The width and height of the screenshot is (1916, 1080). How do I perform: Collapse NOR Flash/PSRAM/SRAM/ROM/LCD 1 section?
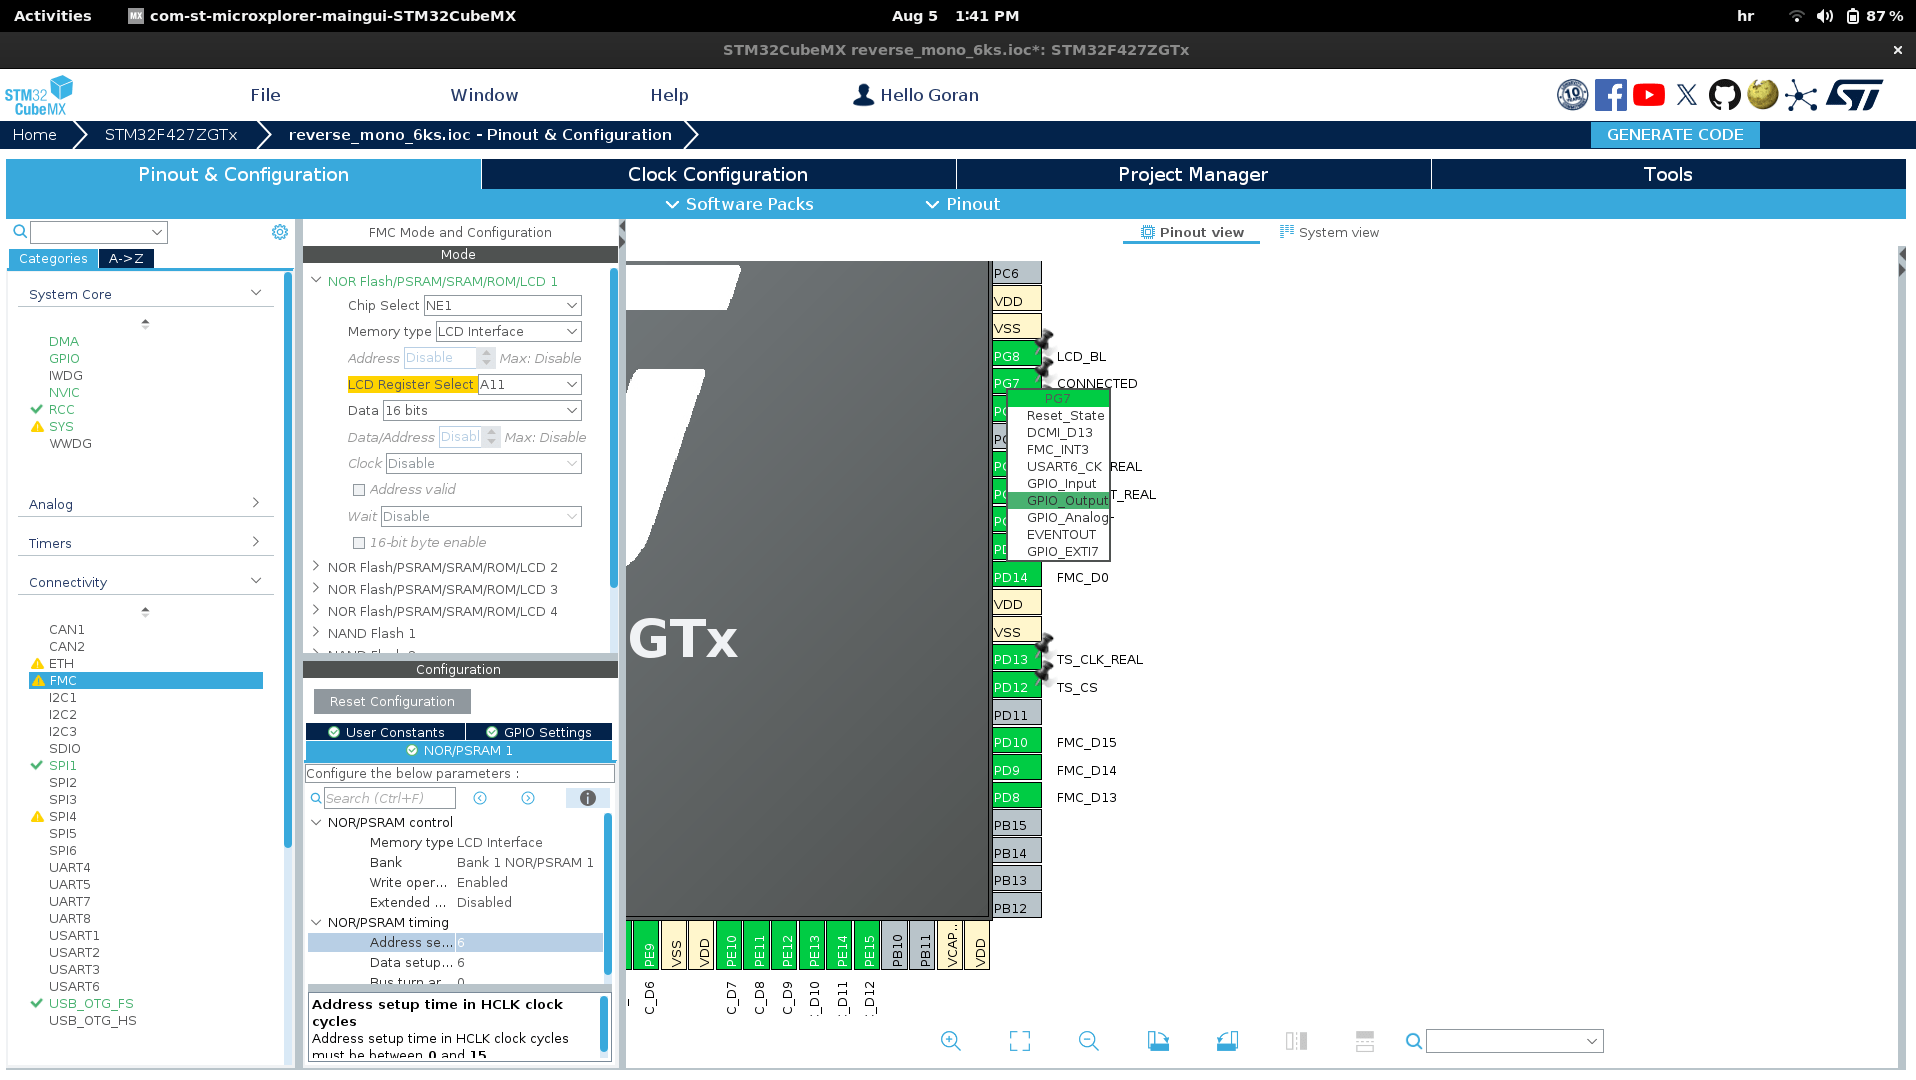pyautogui.click(x=316, y=281)
